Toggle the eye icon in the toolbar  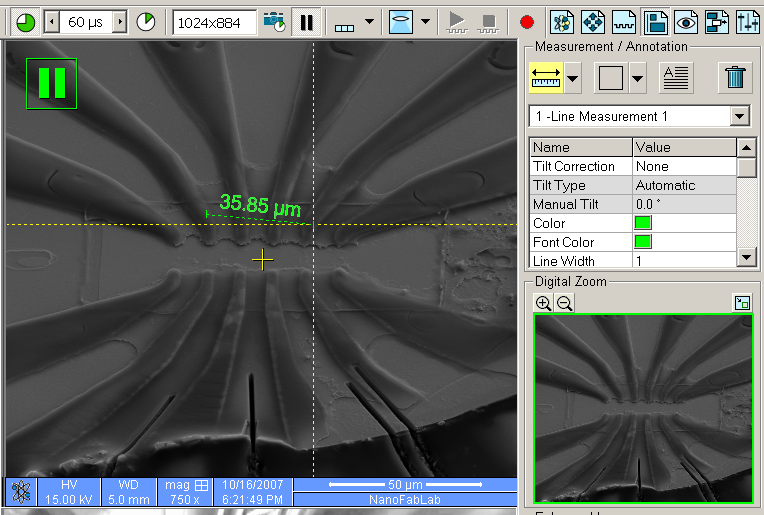686,21
